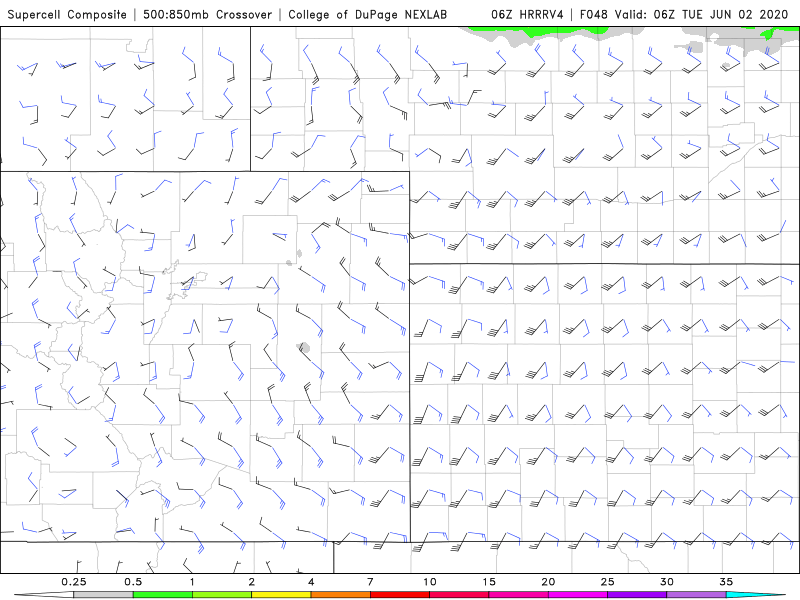Pick the crimson 10–15 color bar segment
The image size is (800, 600).
point(459,595)
